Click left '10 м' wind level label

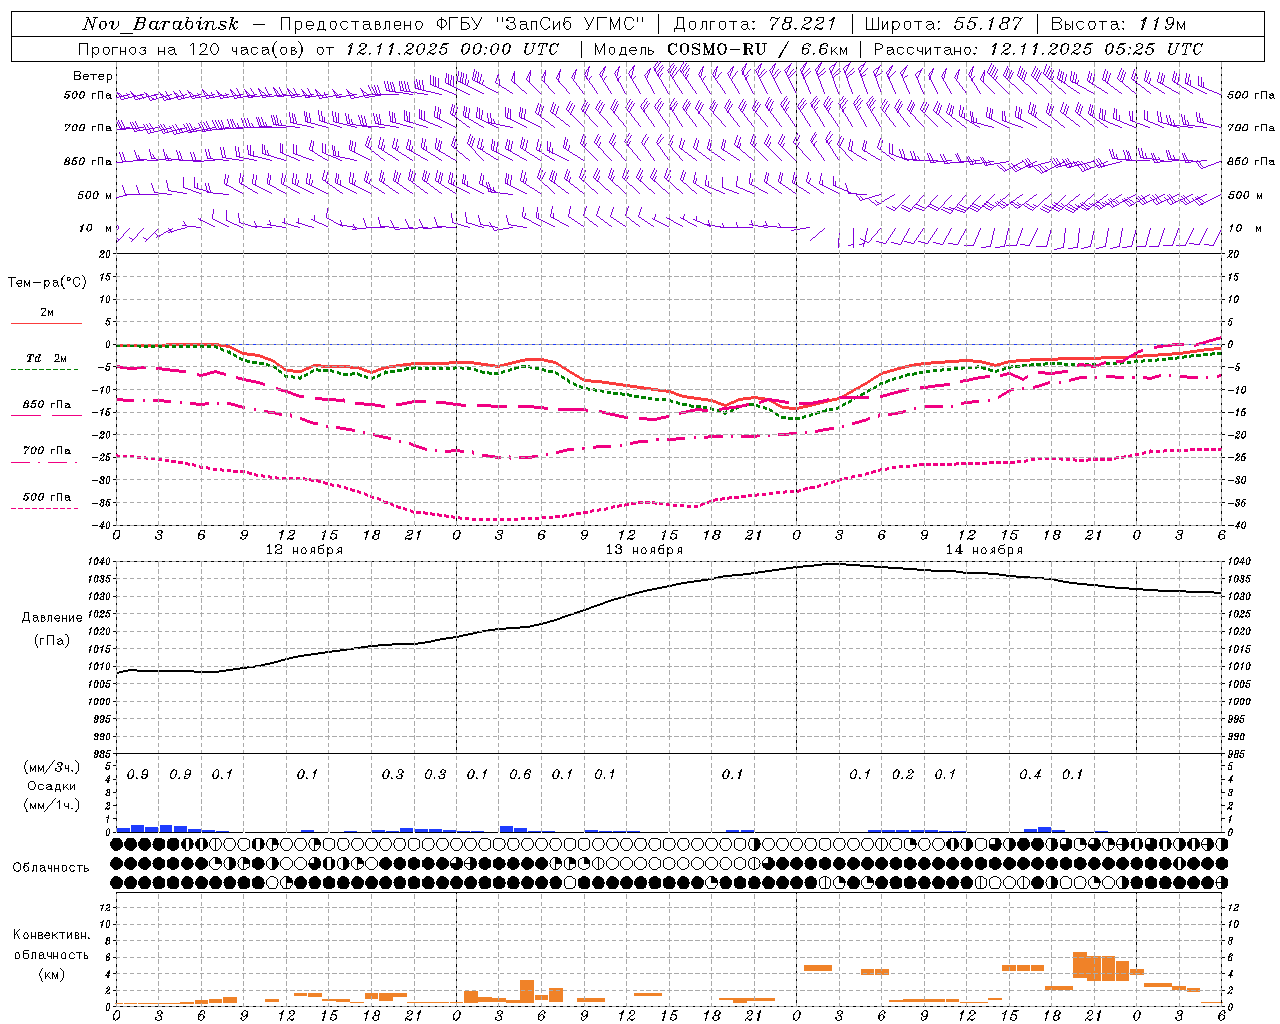[96, 228]
